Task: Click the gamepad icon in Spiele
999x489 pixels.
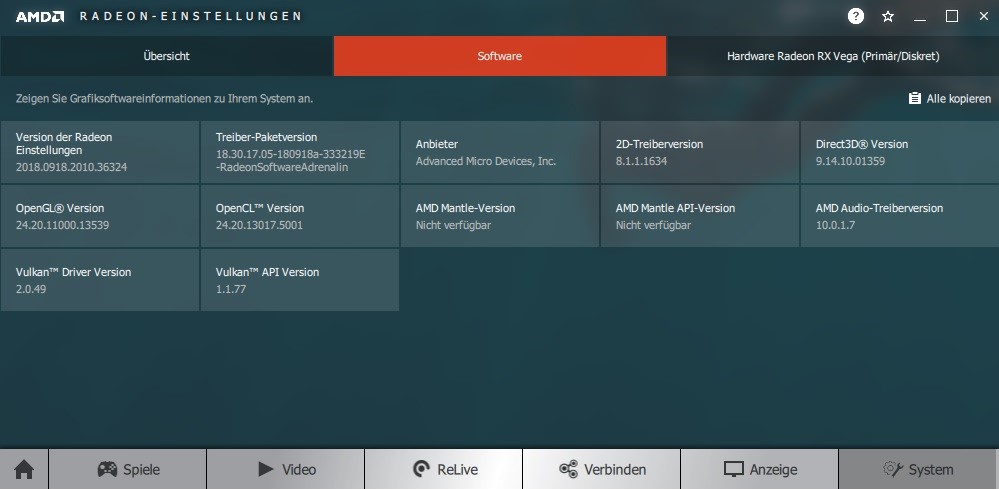Action: tap(107, 470)
